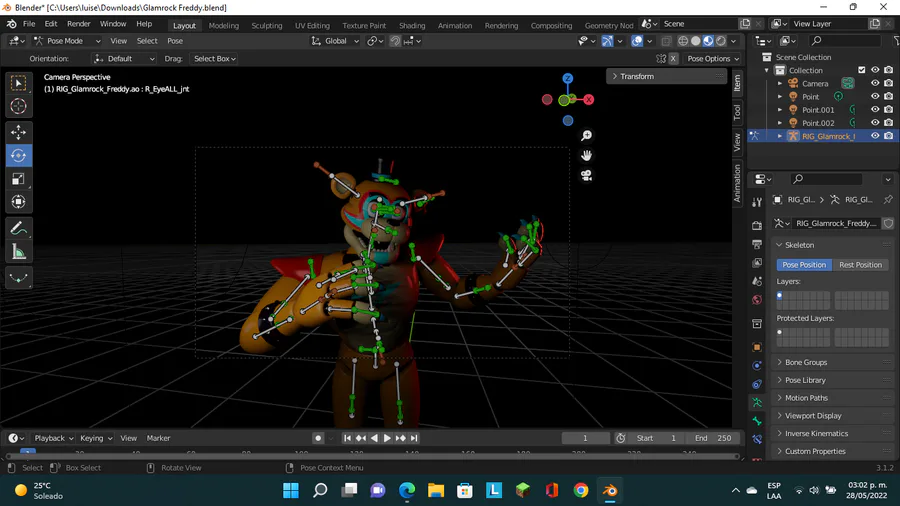Open the Playback popover
The width and height of the screenshot is (900, 506).
(x=53, y=438)
